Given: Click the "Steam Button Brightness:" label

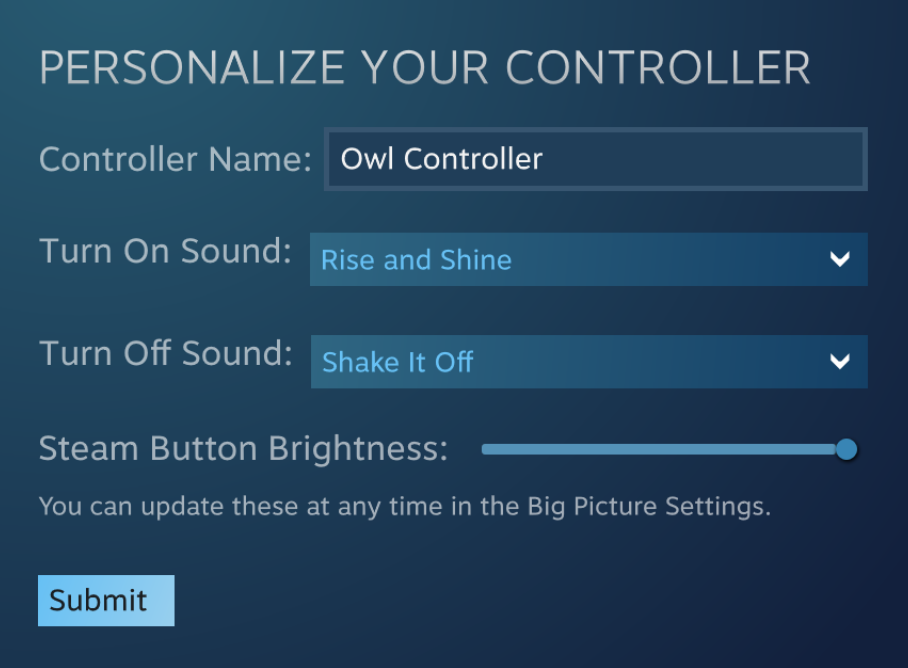Looking at the screenshot, I should coord(243,449).
